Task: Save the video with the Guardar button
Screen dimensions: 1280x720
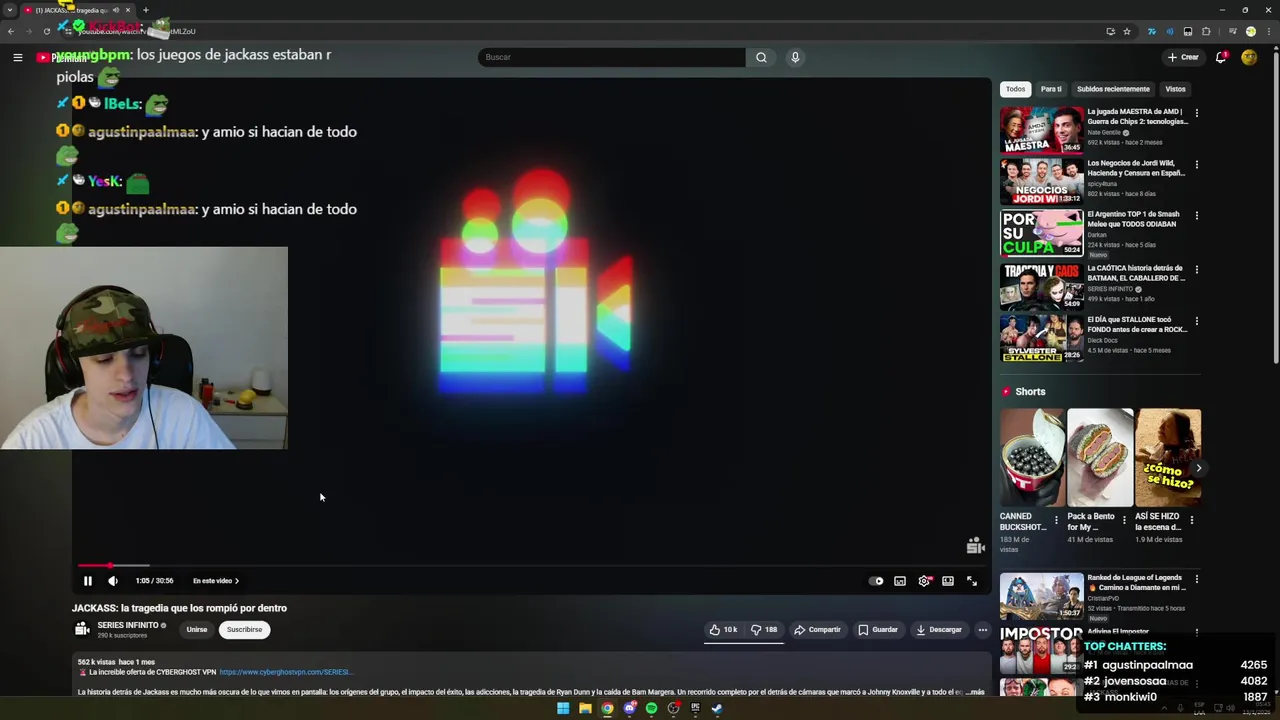Action: [878, 630]
